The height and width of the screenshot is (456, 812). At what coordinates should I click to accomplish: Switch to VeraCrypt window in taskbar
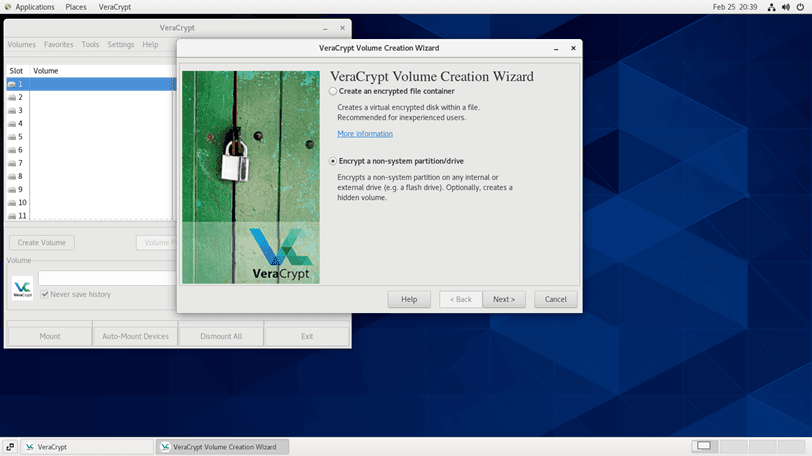87,447
